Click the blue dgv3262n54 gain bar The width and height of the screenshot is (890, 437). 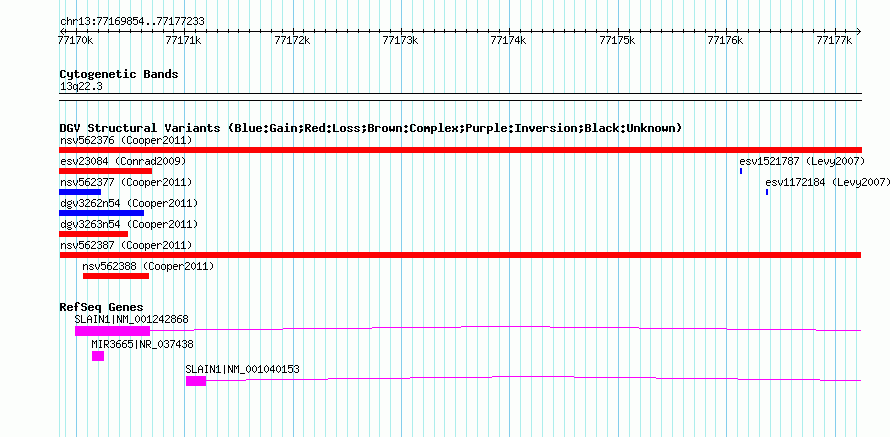tap(102, 213)
